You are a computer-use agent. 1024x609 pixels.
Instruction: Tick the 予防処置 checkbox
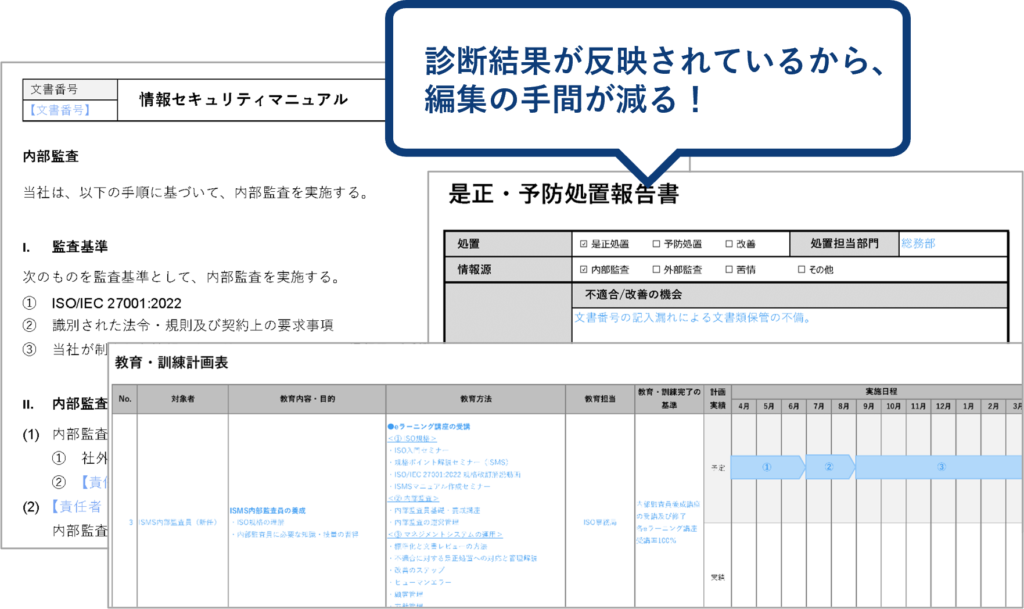[x=656, y=243]
